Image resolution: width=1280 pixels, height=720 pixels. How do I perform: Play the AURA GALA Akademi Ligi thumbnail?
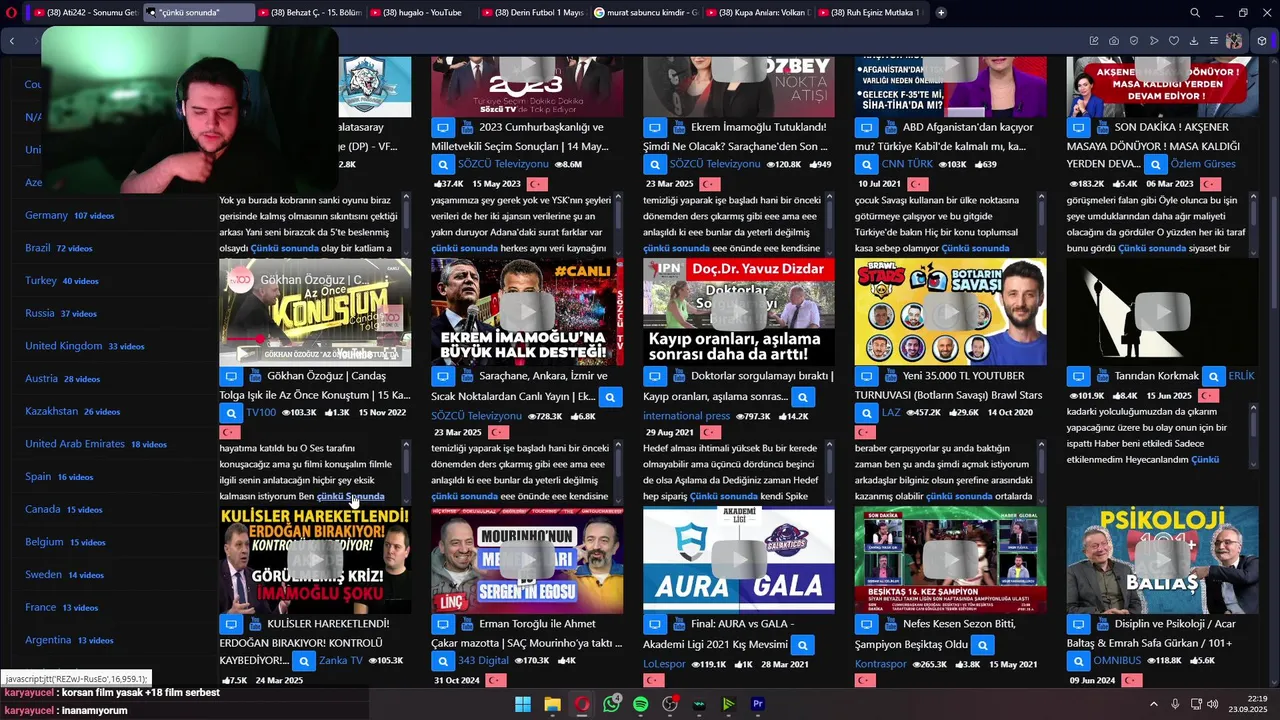739,560
